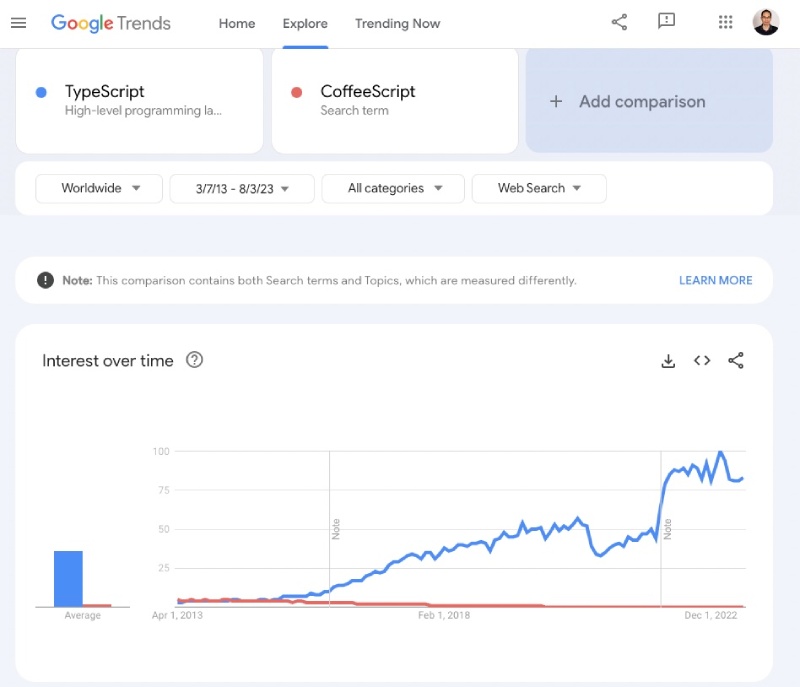Viewport: 800px width, 687px height.
Task: Open the Worldwide region dropdown
Action: (x=98, y=188)
